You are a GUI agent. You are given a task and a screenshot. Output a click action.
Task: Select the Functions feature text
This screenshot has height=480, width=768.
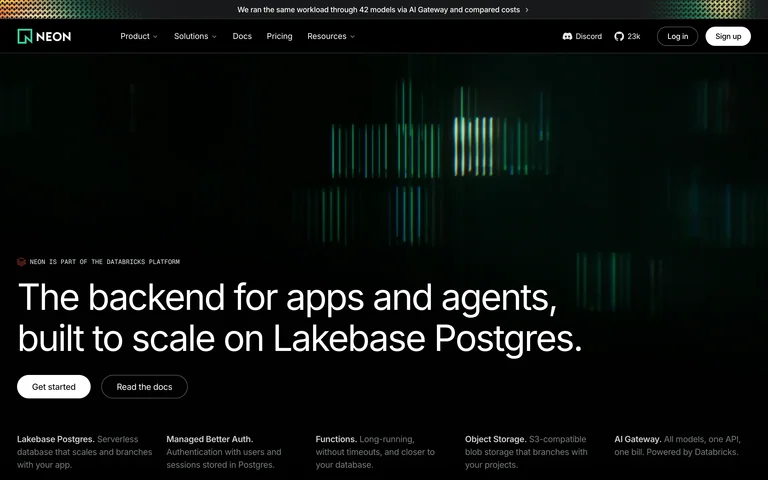pos(375,452)
